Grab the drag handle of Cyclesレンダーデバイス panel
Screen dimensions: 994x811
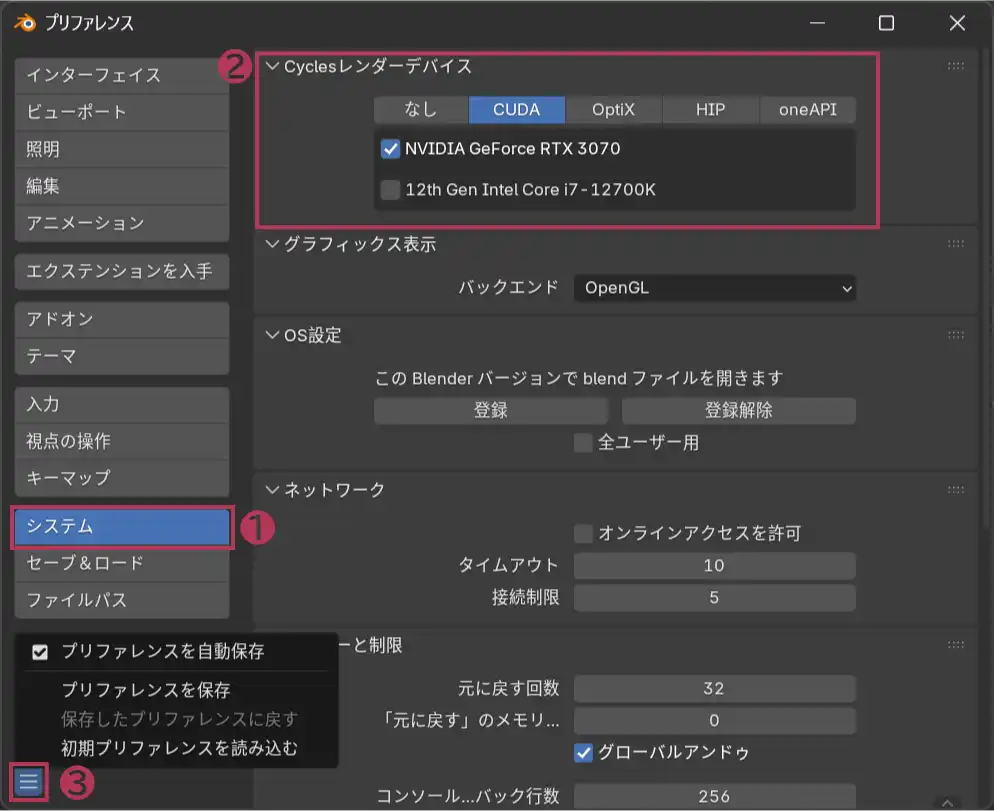point(955,67)
